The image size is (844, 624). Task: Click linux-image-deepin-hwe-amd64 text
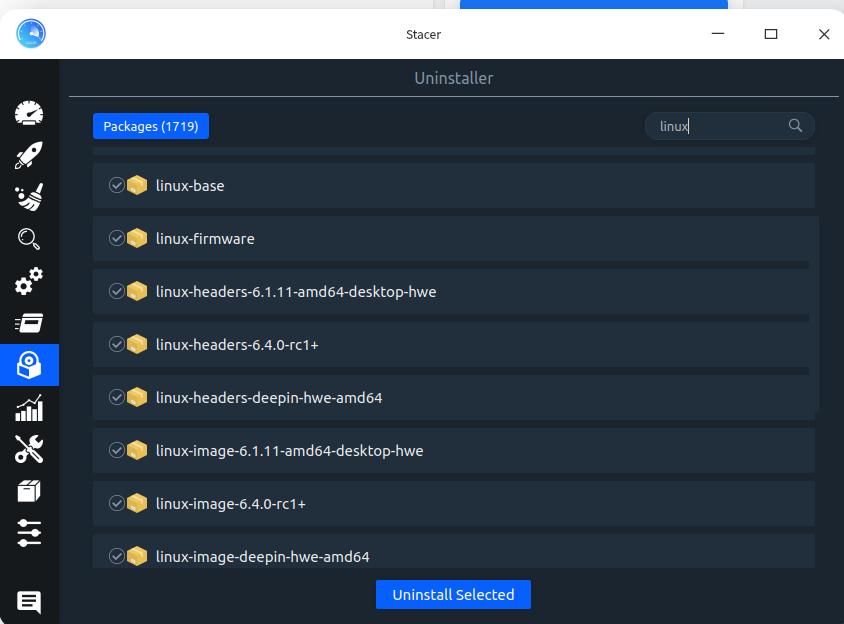click(263, 557)
